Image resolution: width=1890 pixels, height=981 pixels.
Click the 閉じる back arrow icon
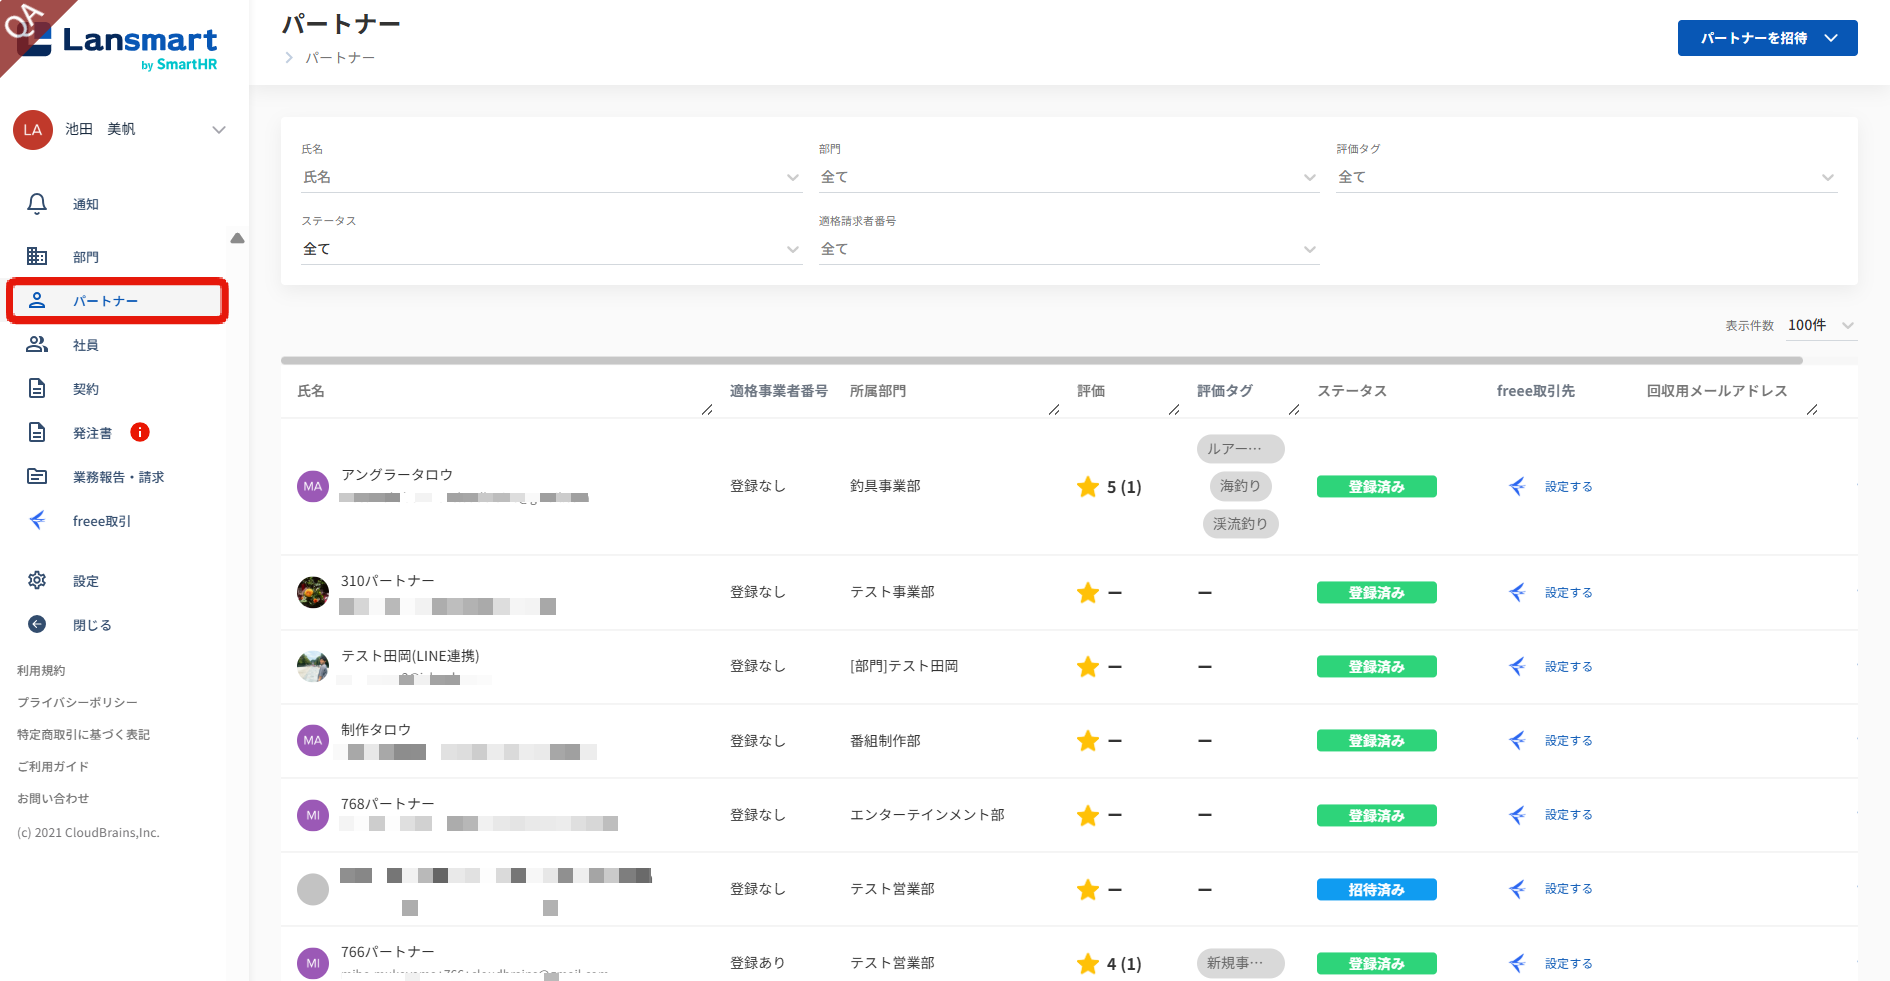[x=37, y=624]
